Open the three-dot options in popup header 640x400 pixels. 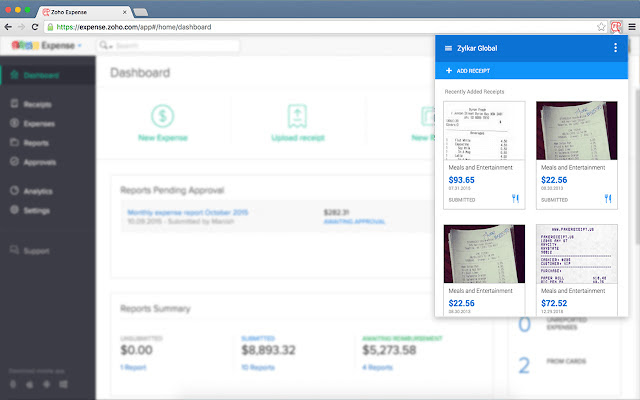click(x=615, y=48)
